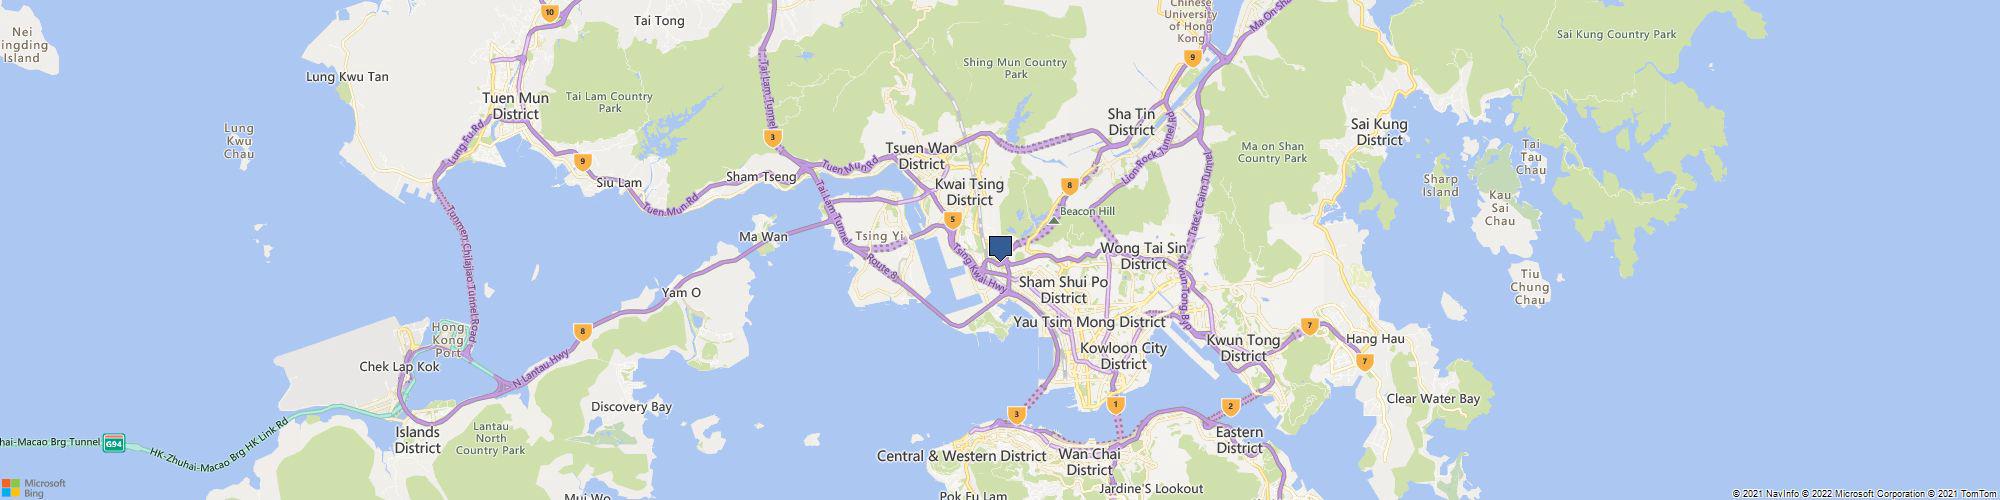
Task: Click the route 2 shield near Eastern District
Action: click(x=1231, y=406)
